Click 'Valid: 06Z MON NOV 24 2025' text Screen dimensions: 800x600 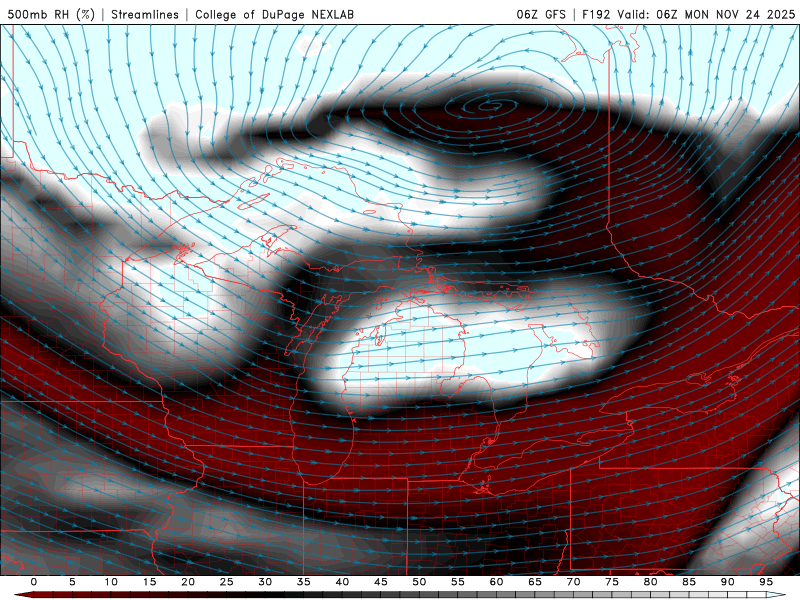pyautogui.click(x=706, y=14)
